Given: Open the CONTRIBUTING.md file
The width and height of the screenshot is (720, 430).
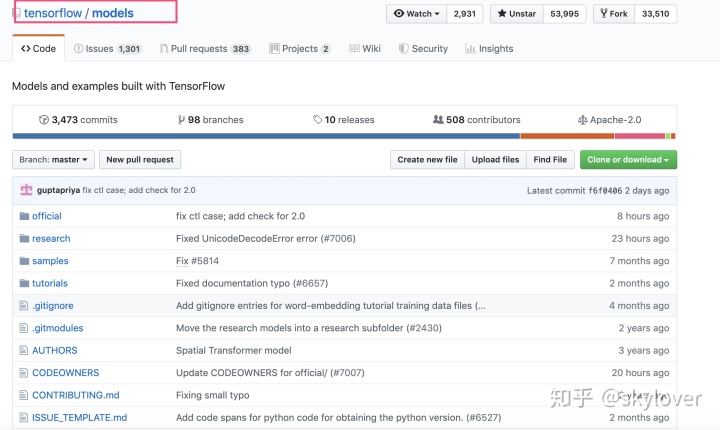Looking at the screenshot, I should click(76, 396).
